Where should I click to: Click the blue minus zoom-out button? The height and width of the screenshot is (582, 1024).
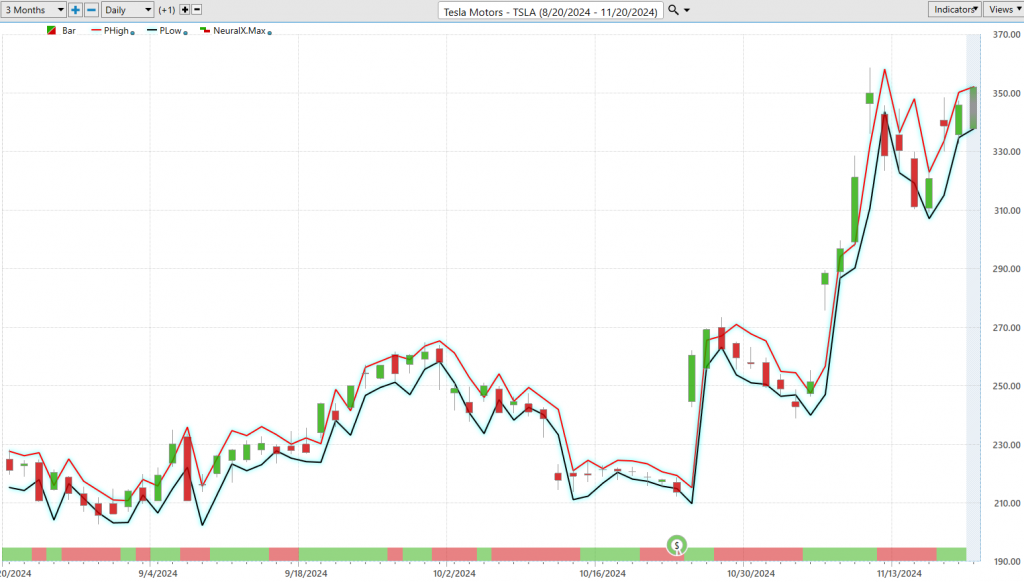point(91,10)
